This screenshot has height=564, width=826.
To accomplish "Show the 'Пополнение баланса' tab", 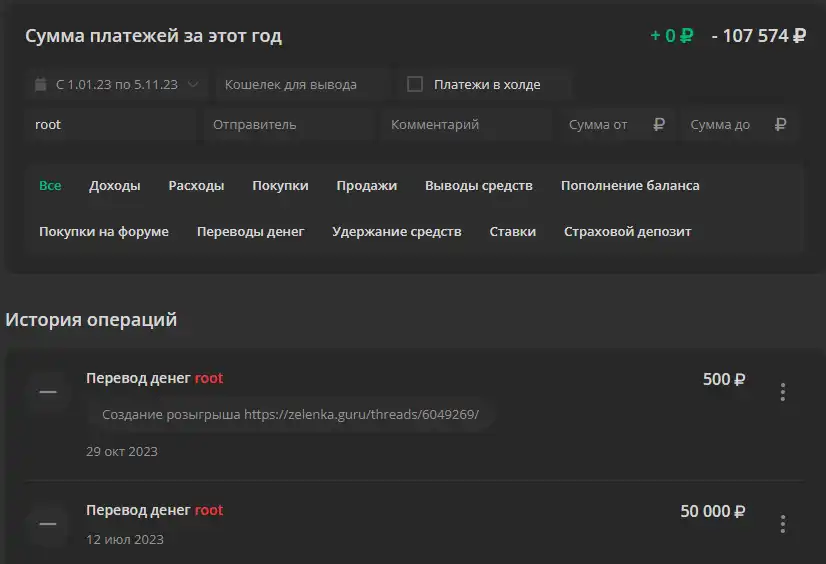I will (x=630, y=185).
